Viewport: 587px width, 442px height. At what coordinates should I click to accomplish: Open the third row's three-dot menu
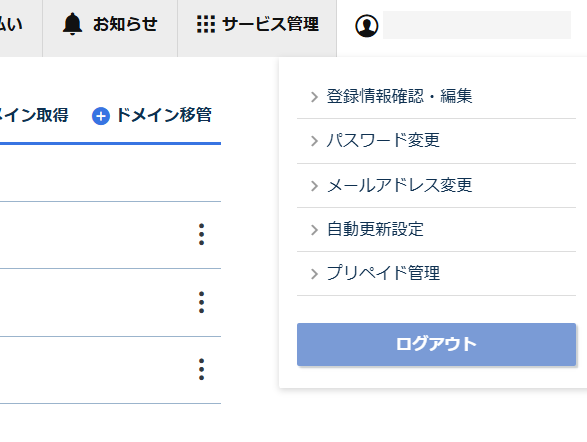tap(201, 370)
